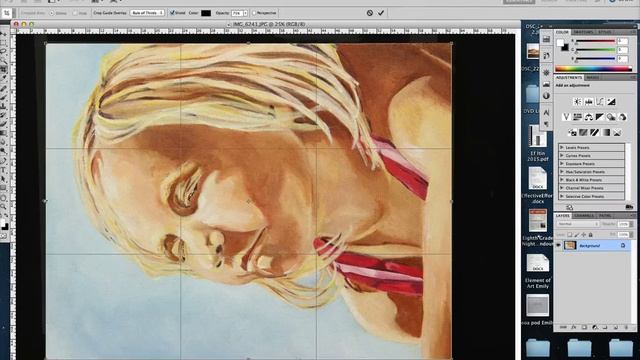
Task: Add a Threshold adjustment
Action: pyautogui.click(x=595, y=133)
